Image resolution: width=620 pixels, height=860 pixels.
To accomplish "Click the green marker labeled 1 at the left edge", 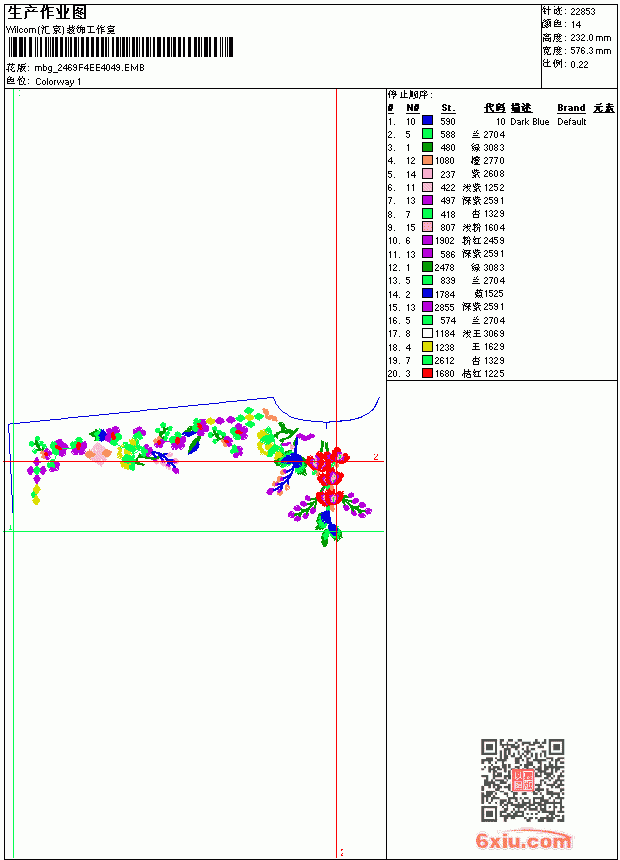I will [10, 528].
